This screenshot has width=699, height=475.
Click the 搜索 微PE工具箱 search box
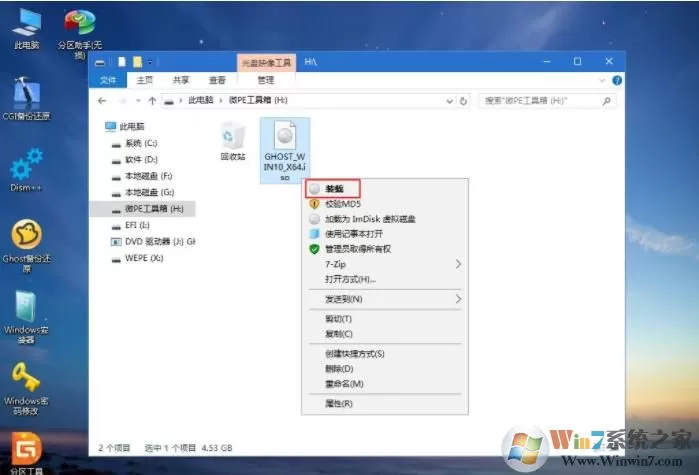pyautogui.click(x=548, y=101)
